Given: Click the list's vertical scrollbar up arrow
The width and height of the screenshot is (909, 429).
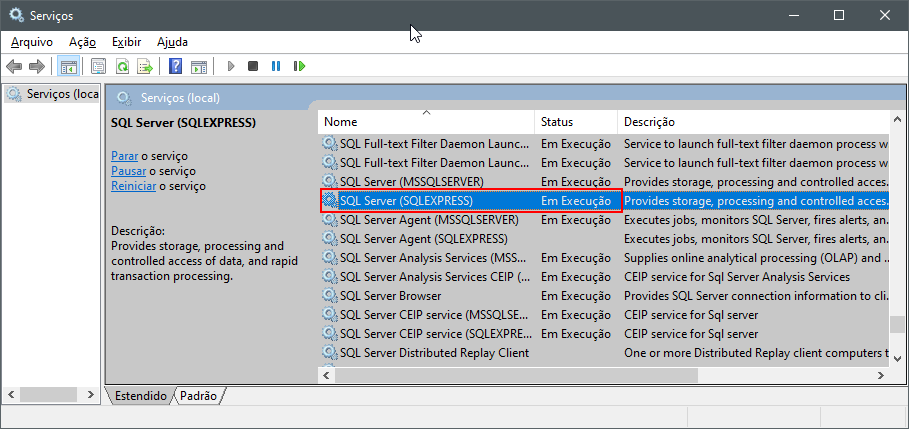Looking at the screenshot, I should click(897, 120).
